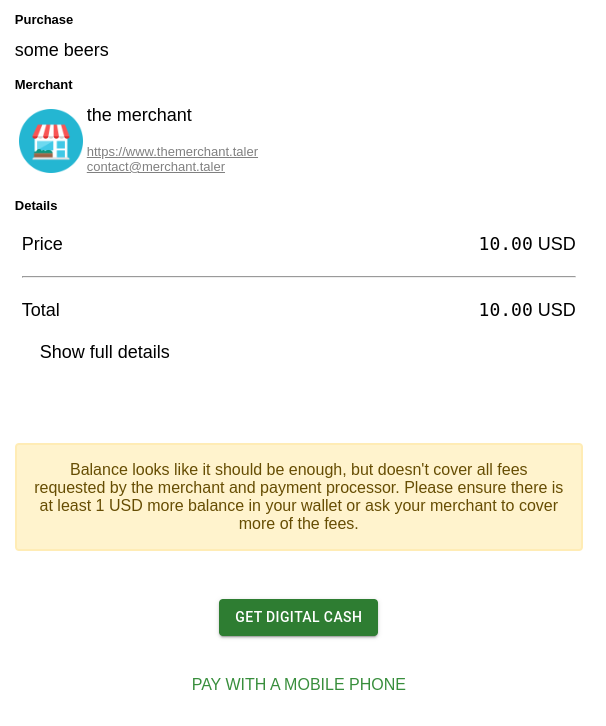606x726 pixels.
Task: Choose Pay with a mobile phone
Action: [x=299, y=685]
